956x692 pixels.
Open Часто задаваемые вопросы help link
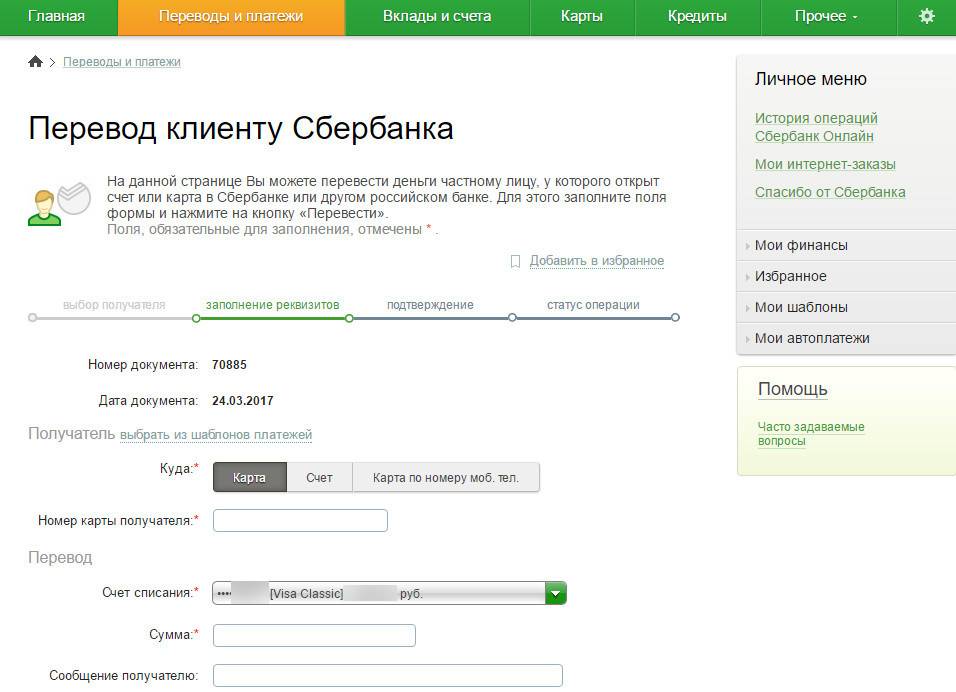811,433
